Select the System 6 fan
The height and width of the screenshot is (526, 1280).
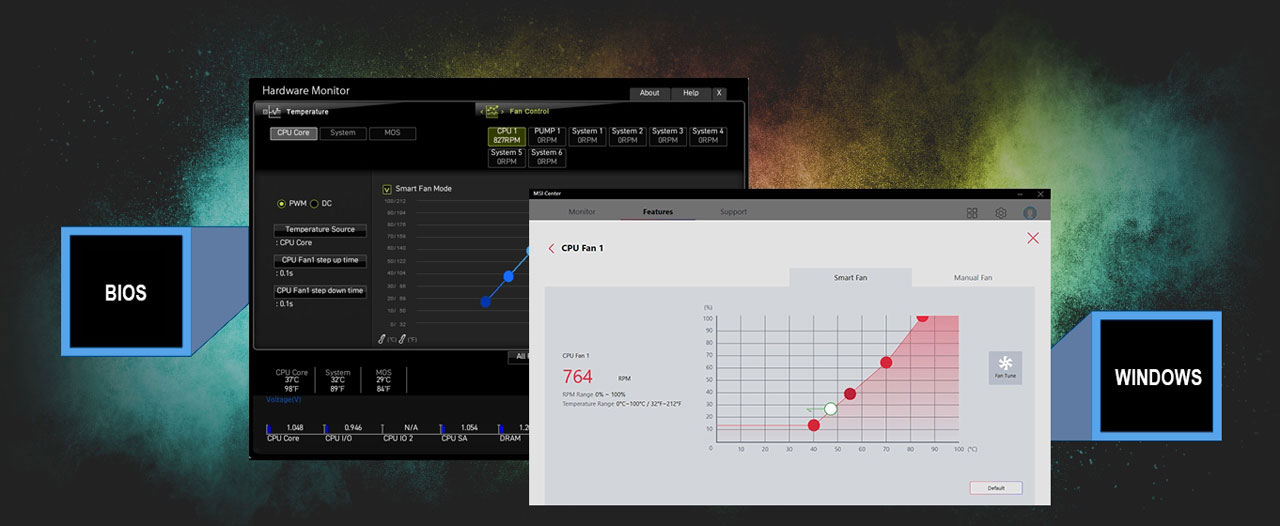[x=547, y=157]
